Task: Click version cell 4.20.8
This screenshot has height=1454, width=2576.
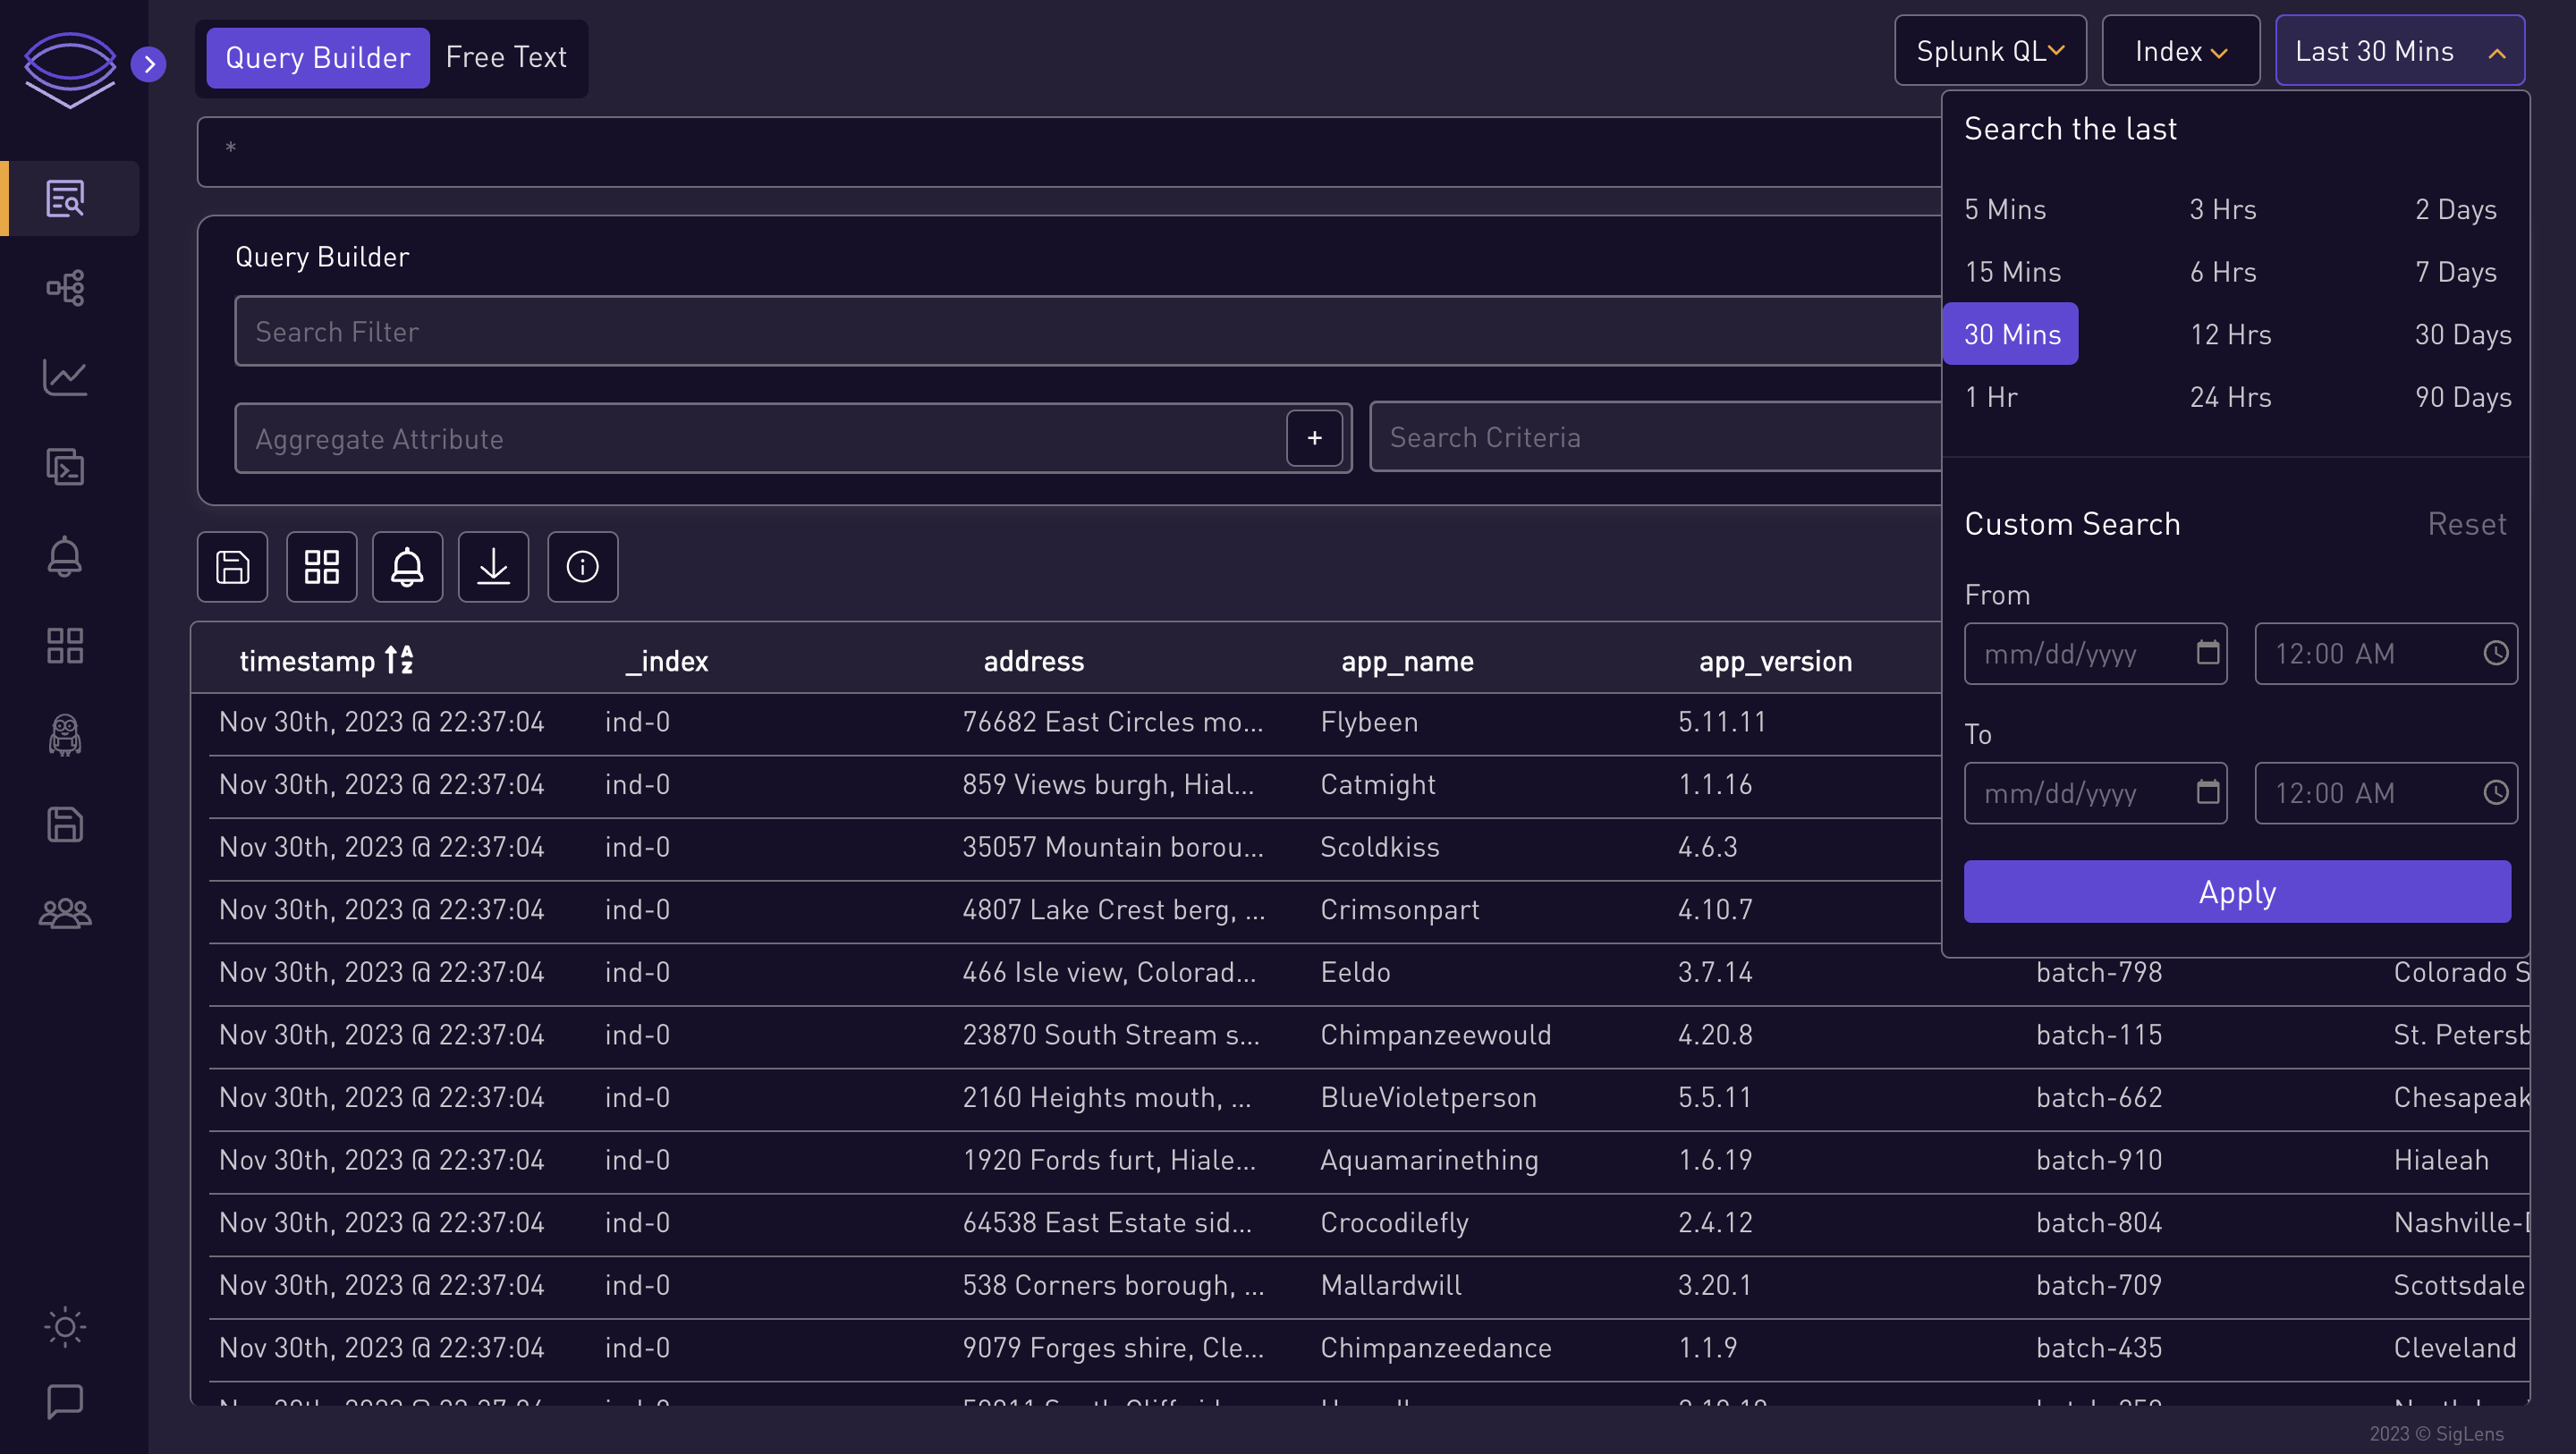Action: (x=1715, y=1035)
